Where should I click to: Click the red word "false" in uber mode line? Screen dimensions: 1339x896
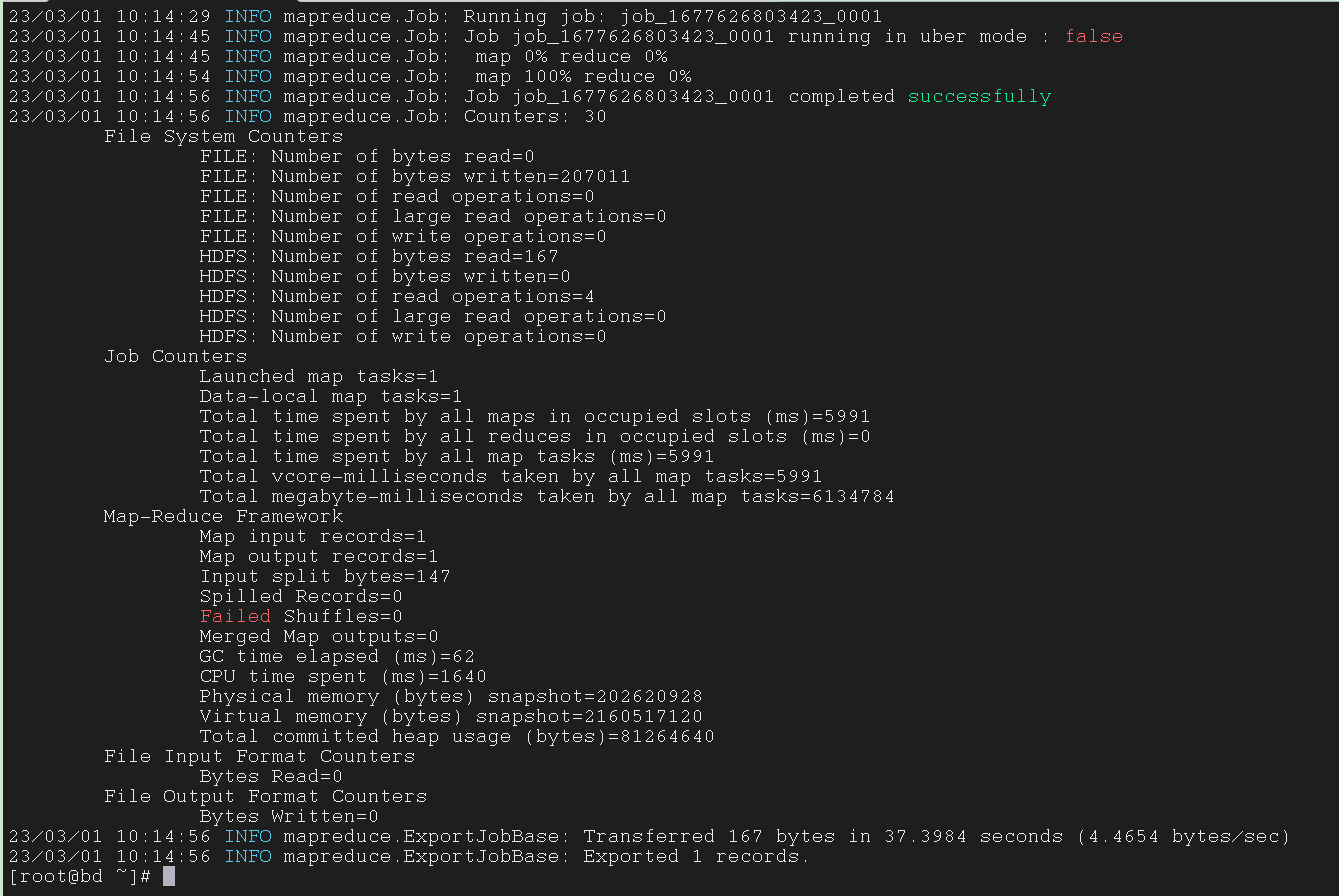pos(1094,37)
